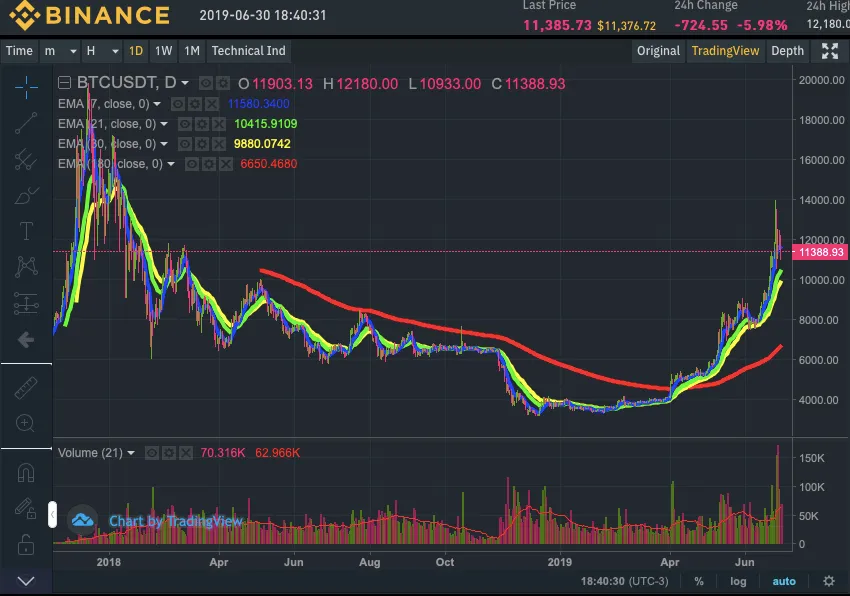Click the 11388.93 price label on axis

pyautogui.click(x=821, y=252)
